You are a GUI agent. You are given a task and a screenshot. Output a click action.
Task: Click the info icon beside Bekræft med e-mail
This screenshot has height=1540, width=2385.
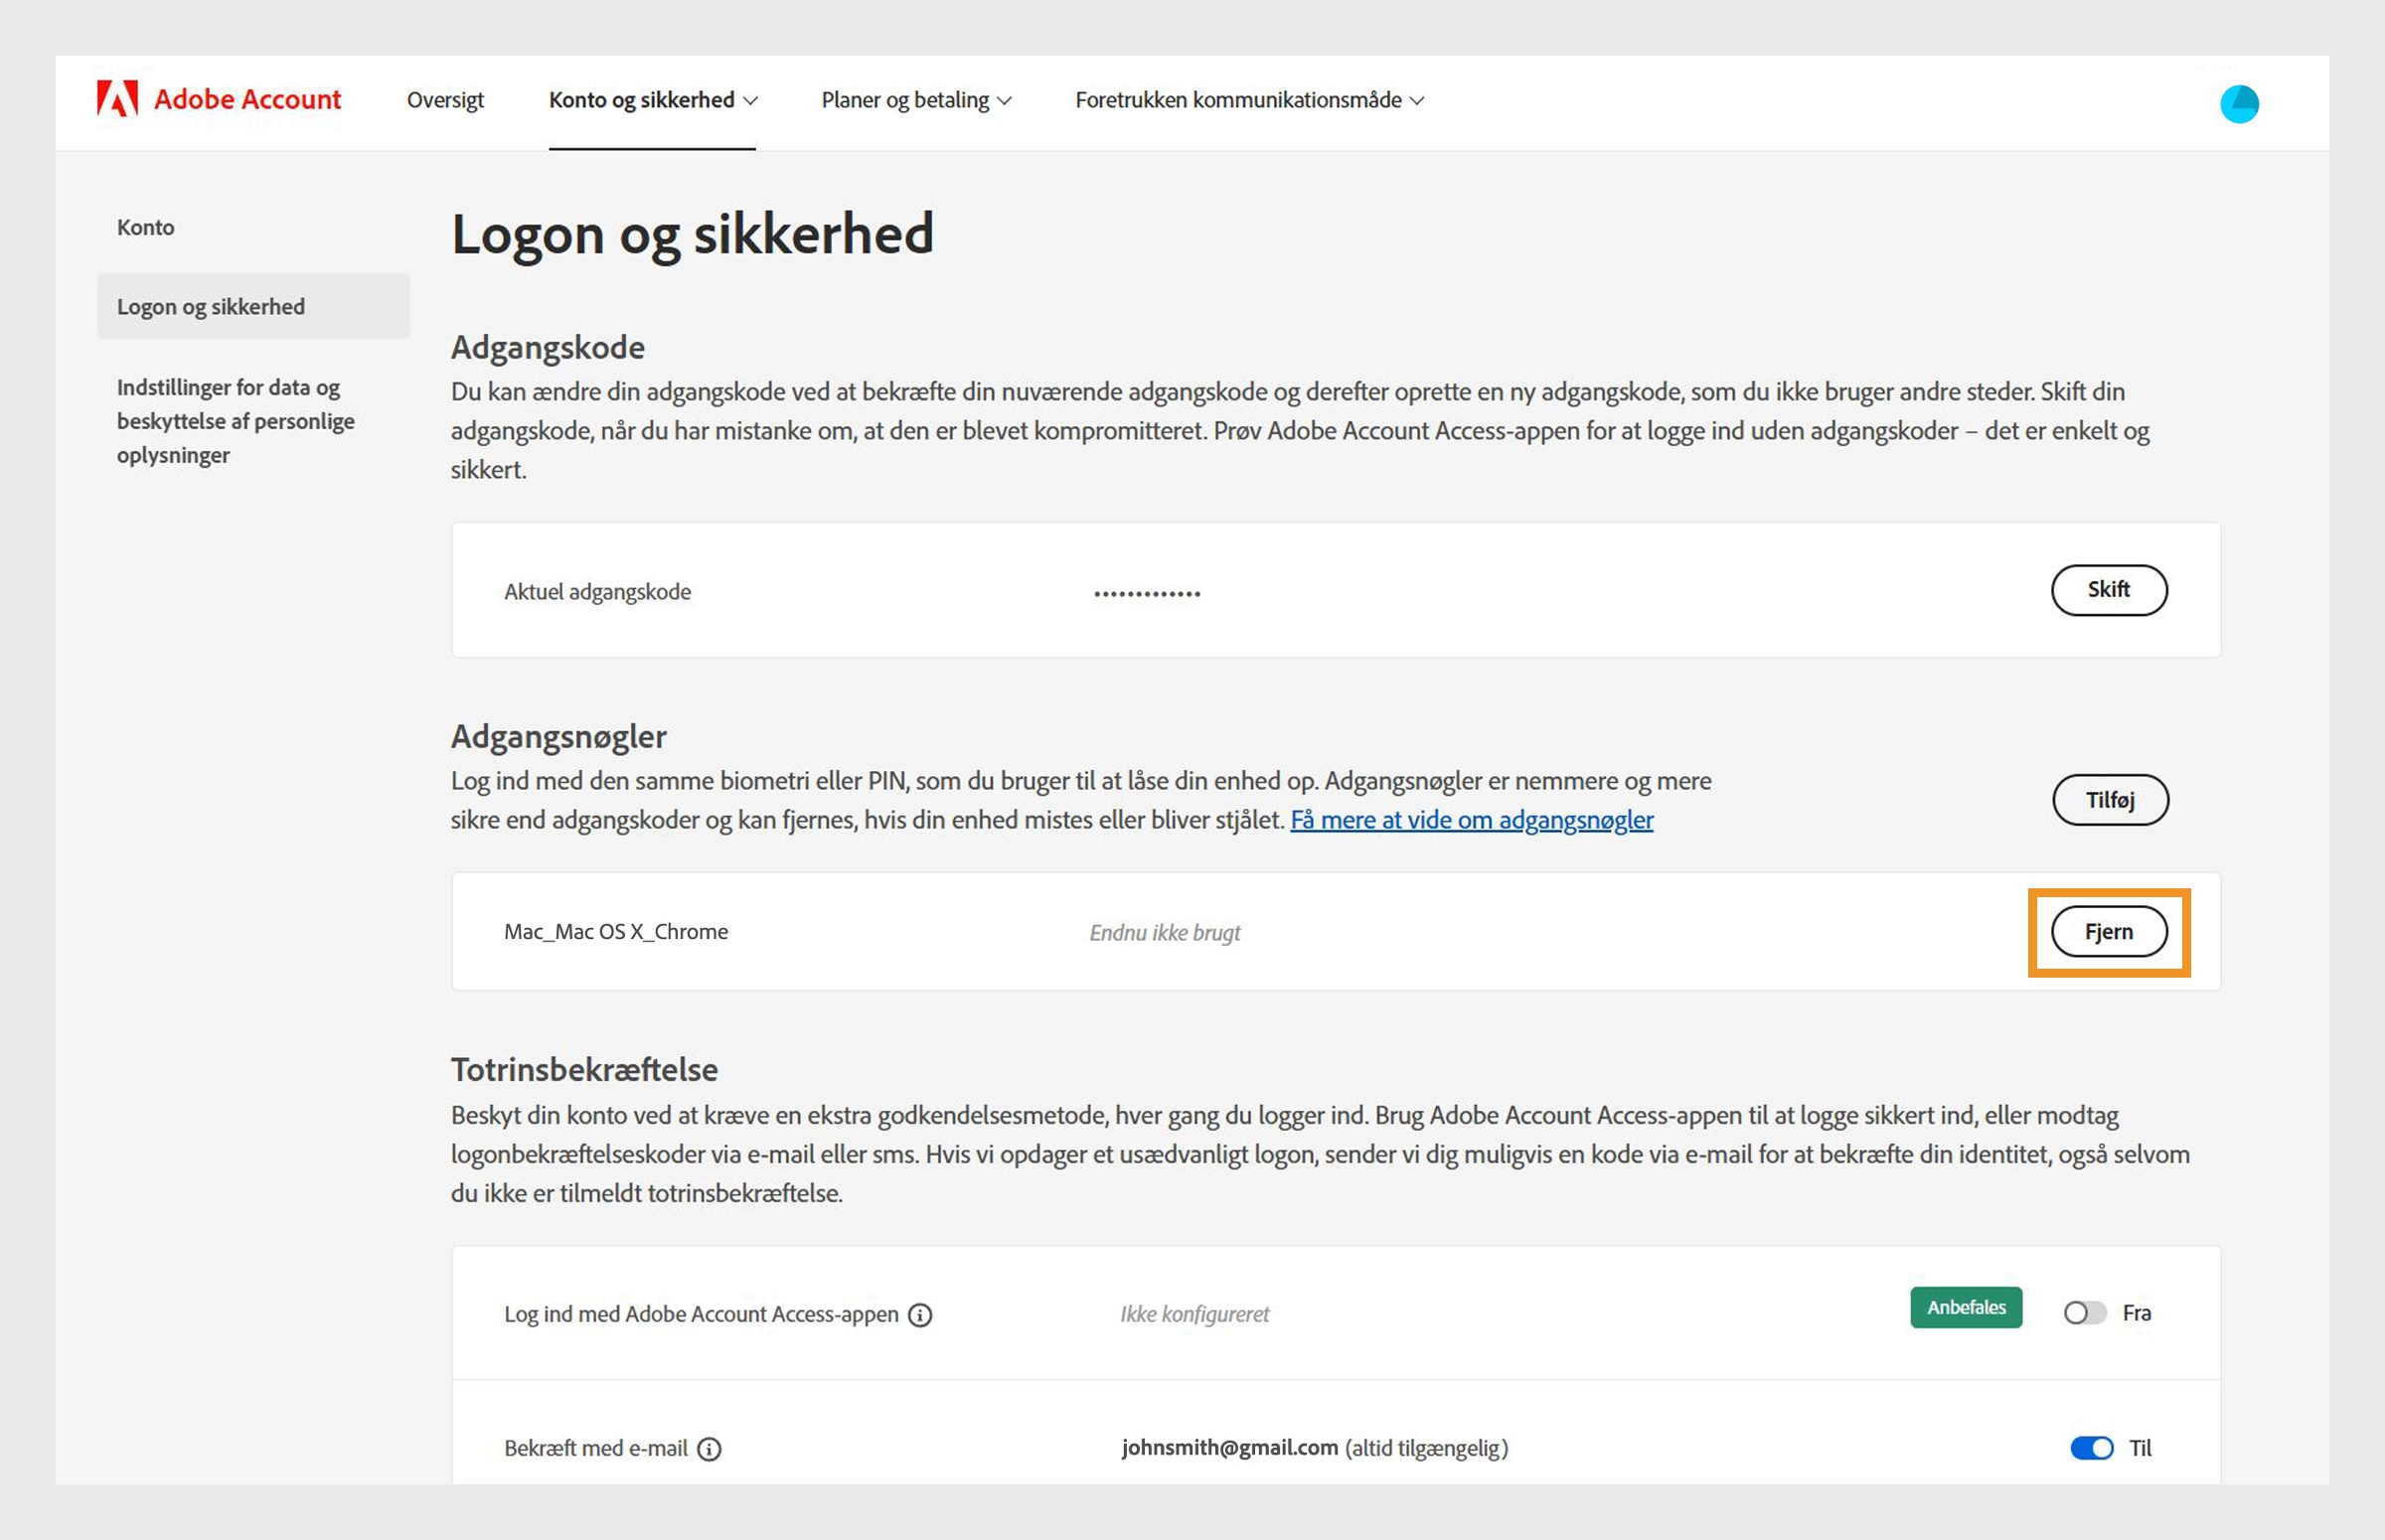point(710,1448)
